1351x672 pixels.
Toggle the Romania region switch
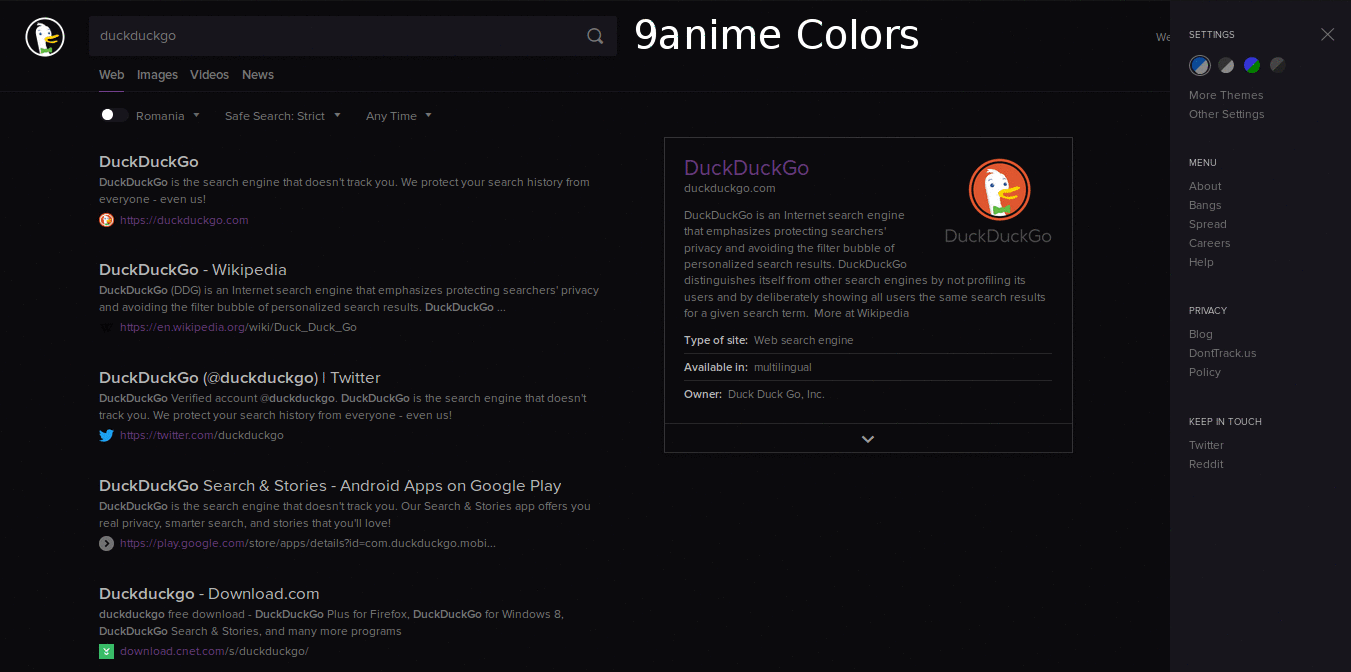(114, 115)
